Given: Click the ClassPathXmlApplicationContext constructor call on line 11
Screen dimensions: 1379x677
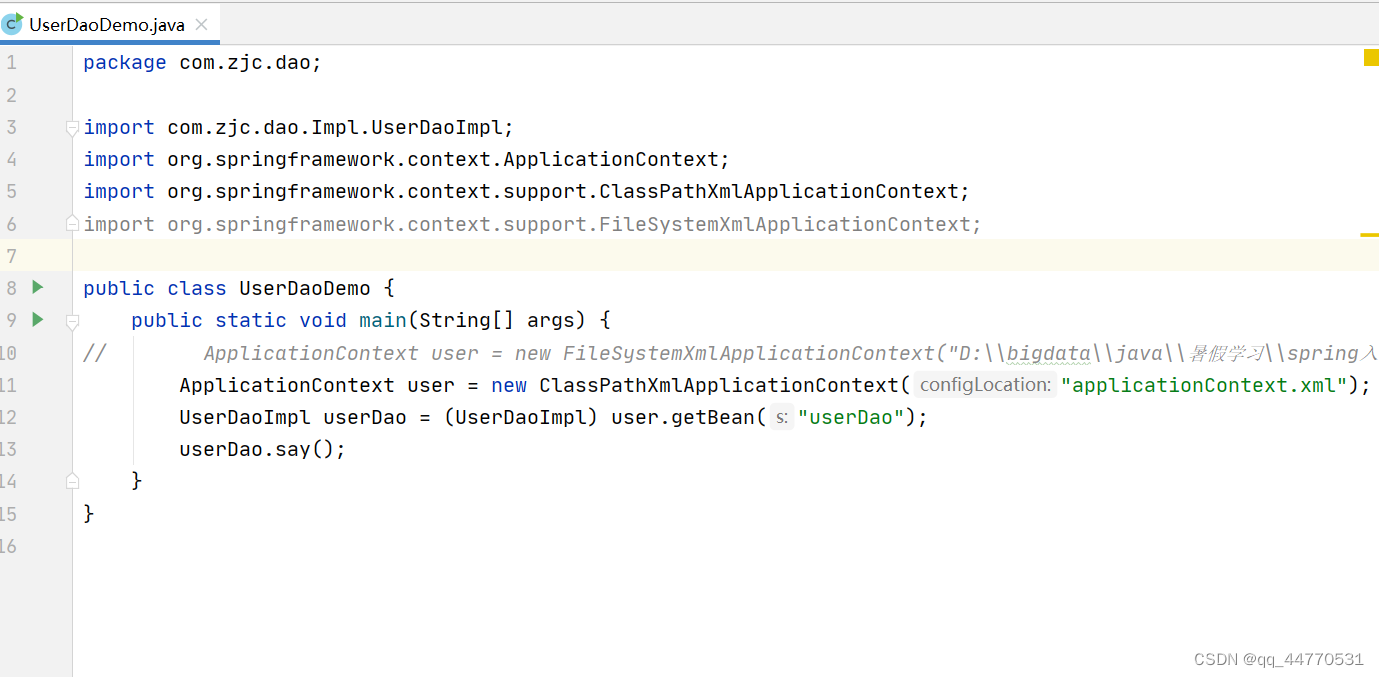Looking at the screenshot, I should 719,385.
